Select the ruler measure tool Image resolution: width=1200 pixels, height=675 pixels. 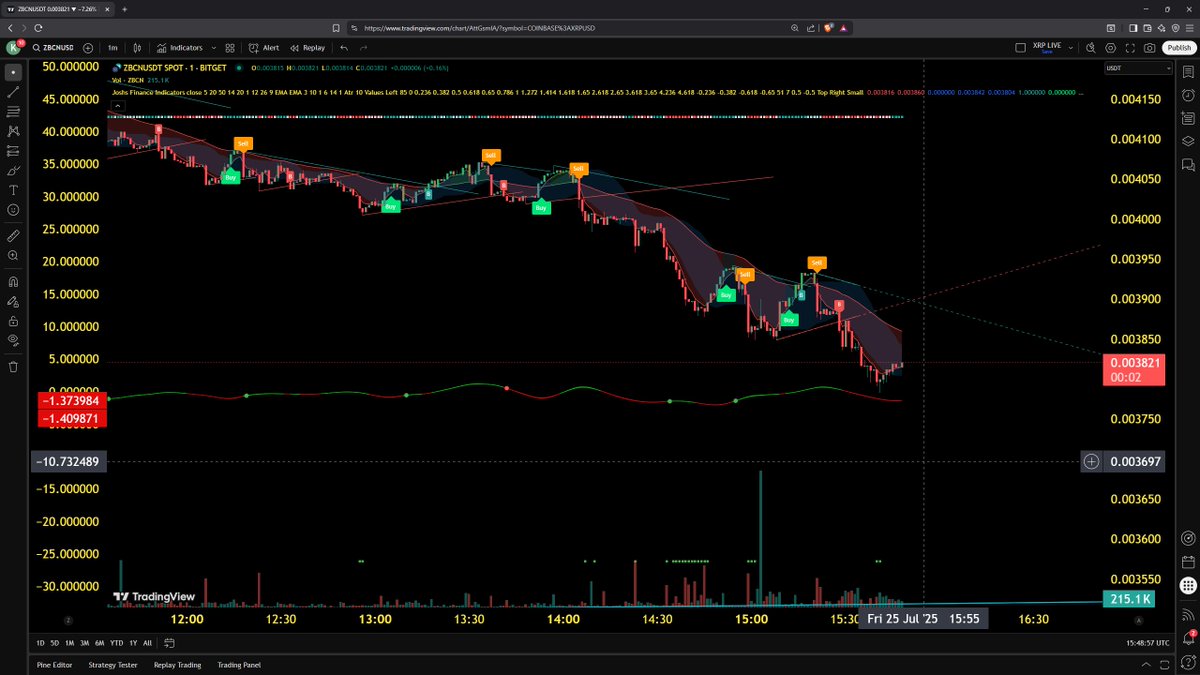pos(13,236)
